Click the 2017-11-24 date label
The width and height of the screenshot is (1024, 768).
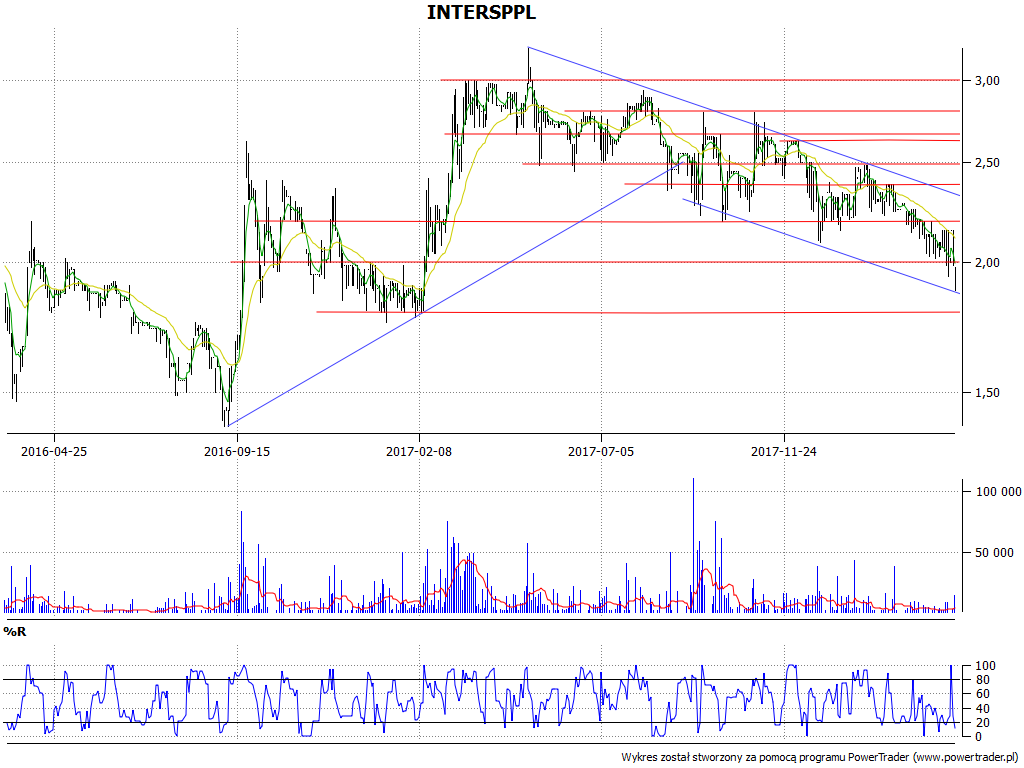tap(784, 451)
